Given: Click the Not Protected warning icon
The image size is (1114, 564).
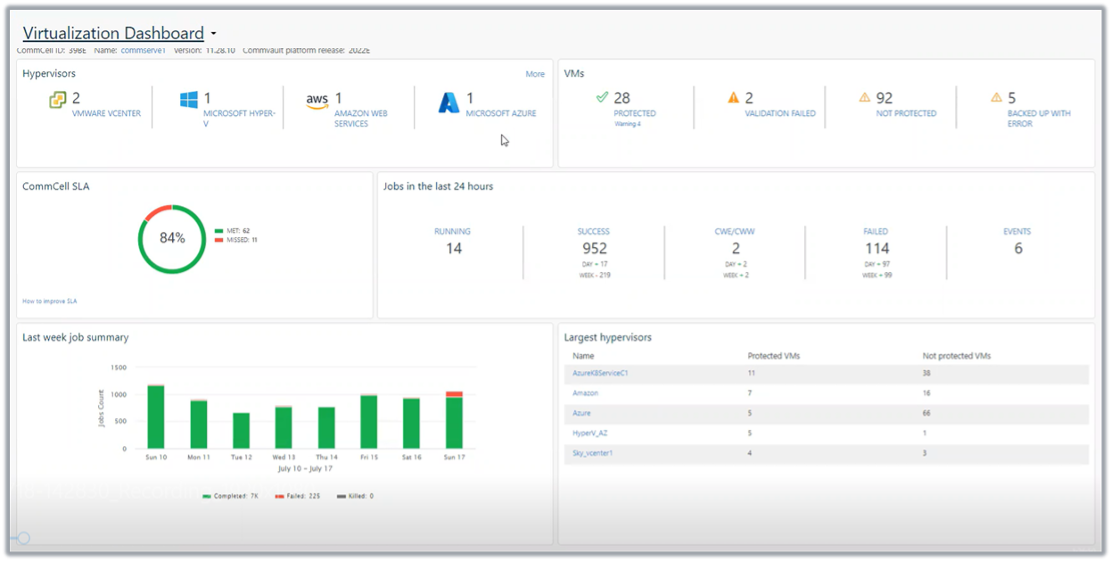Looking at the screenshot, I should pyautogui.click(x=864, y=98).
